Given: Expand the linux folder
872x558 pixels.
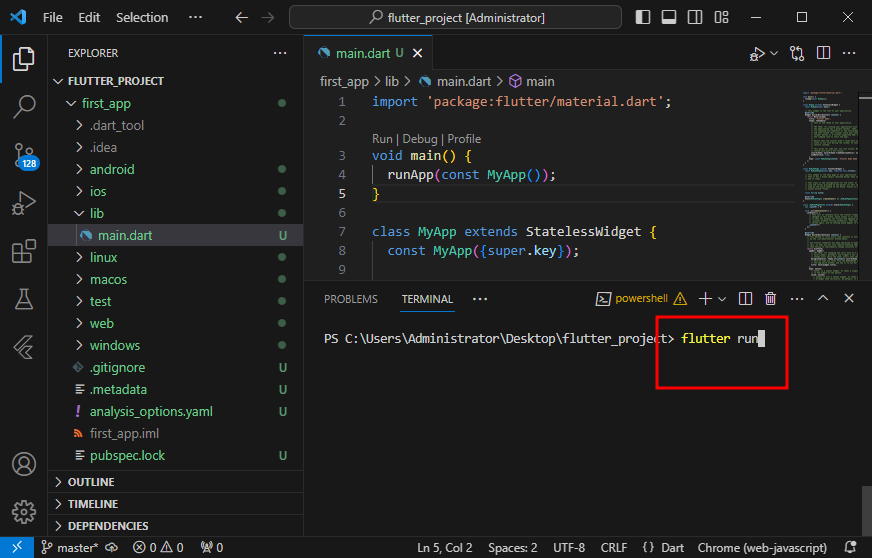Looking at the screenshot, I should click(175, 258).
